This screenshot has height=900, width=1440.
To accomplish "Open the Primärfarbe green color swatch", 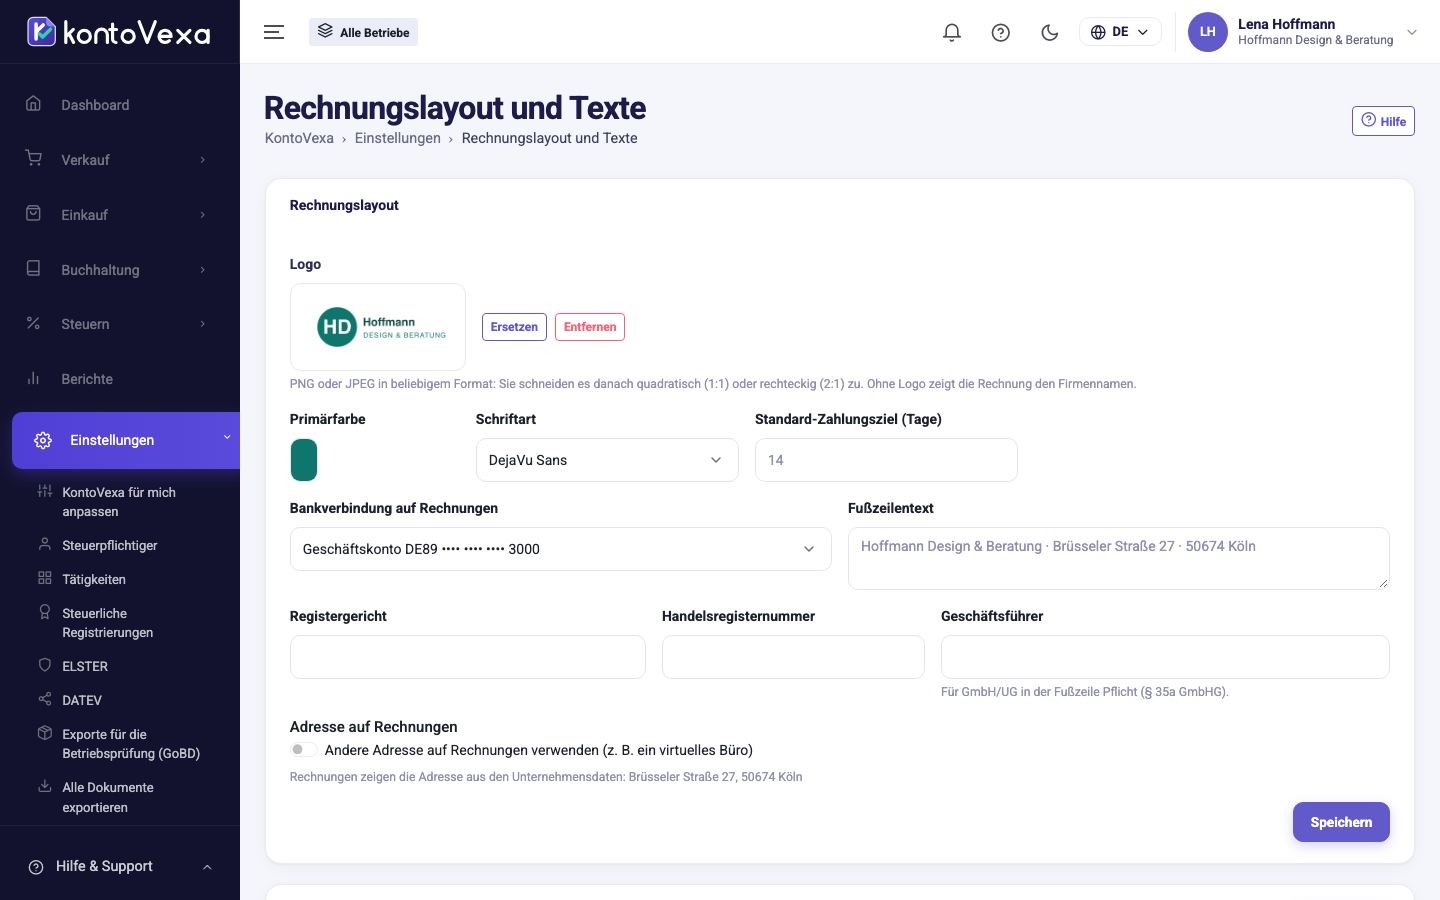I will coord(303,460).
